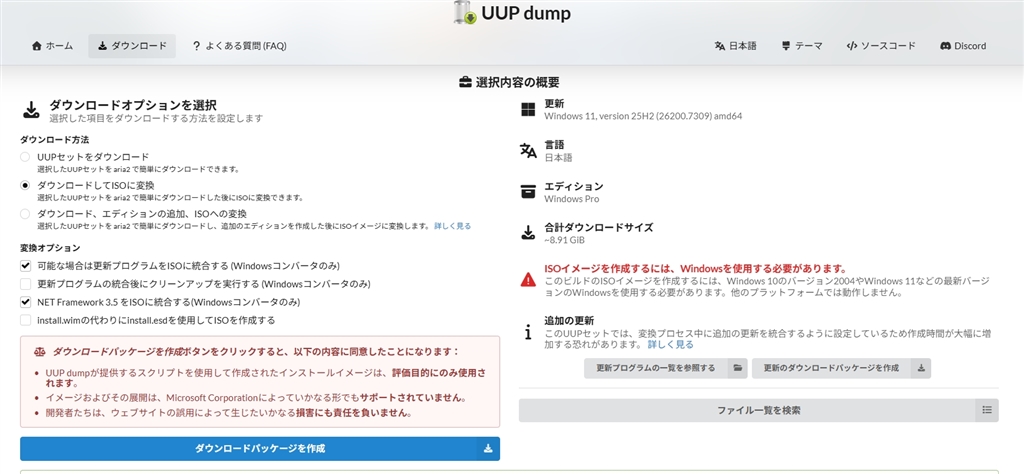
Task: Toggle NET Framework 3.5 integration checkbox
Action: [x=25, y=302]
